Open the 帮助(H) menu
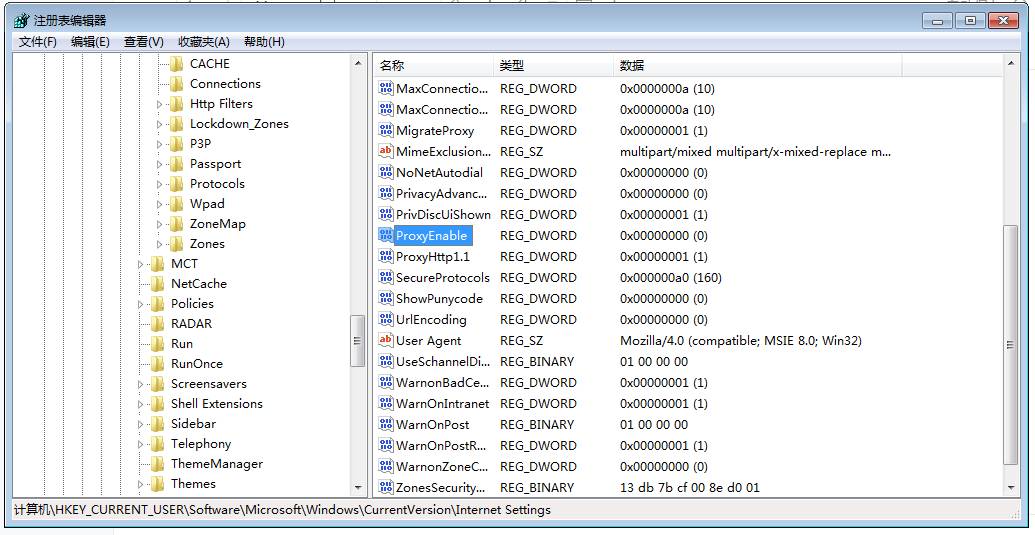1035x535 pixels. (x=264, y=42)
